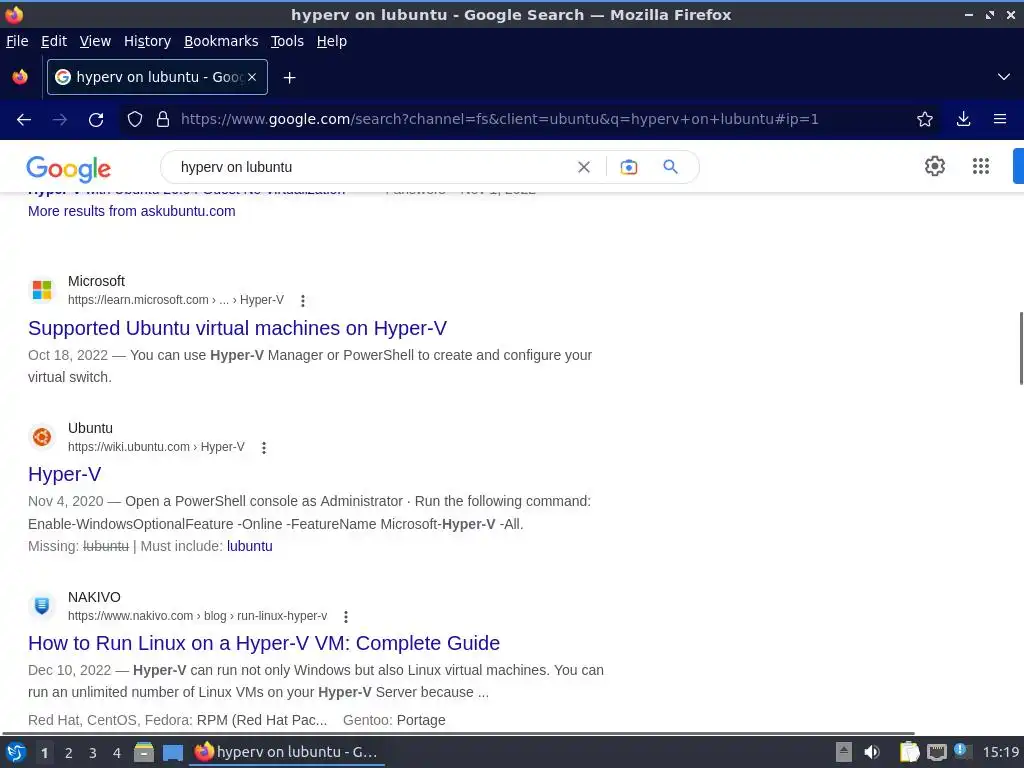Screen dimensions: 1024x768
Task: Open Google quick settings gear
Action: (x=935, y=166)
